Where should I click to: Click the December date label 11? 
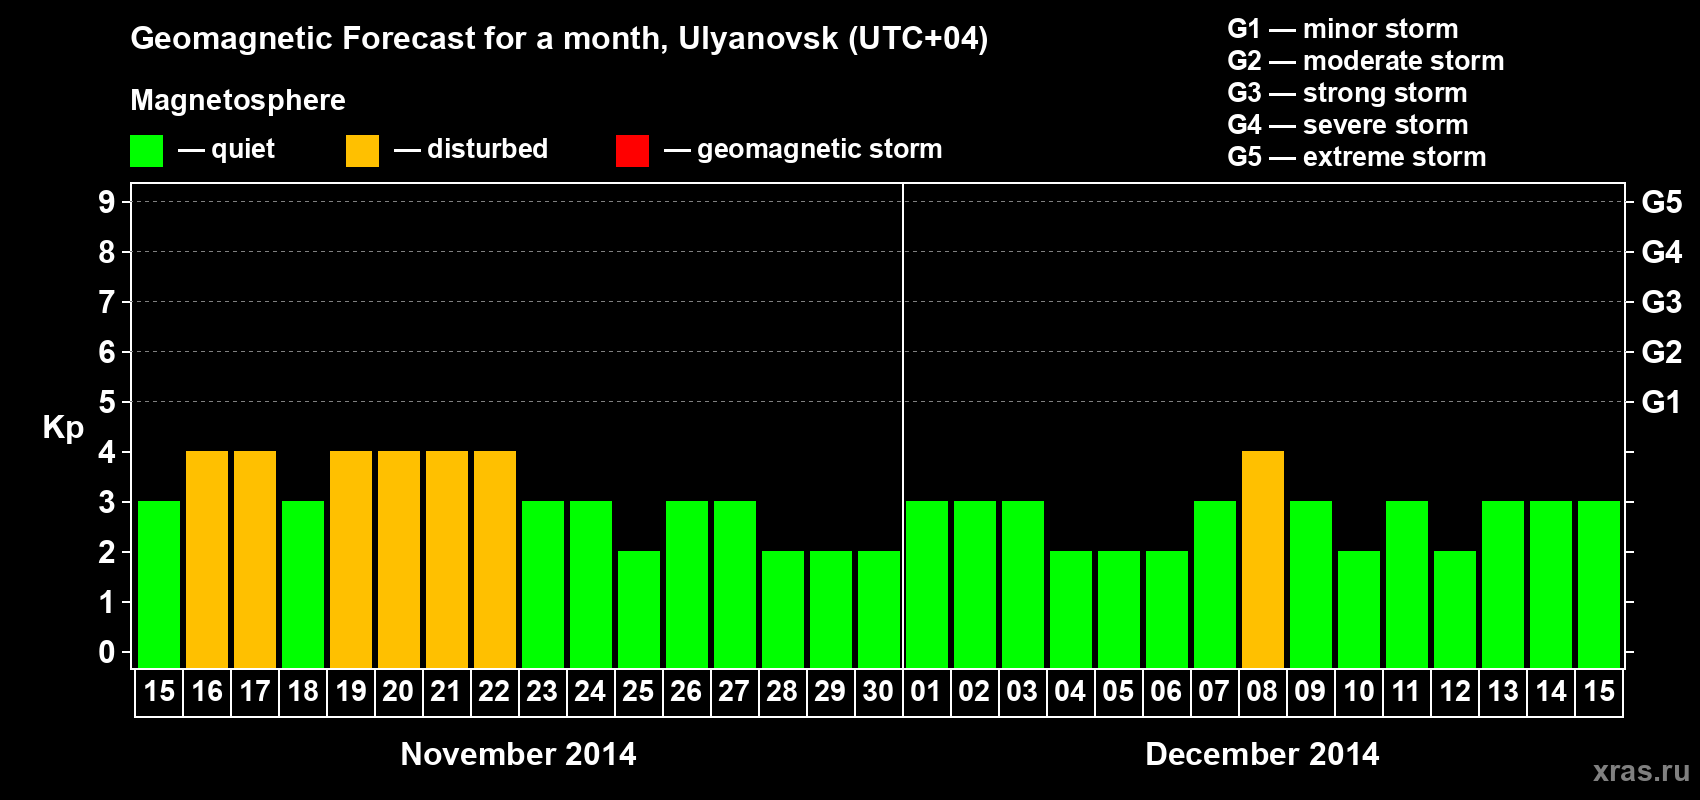1406,692
